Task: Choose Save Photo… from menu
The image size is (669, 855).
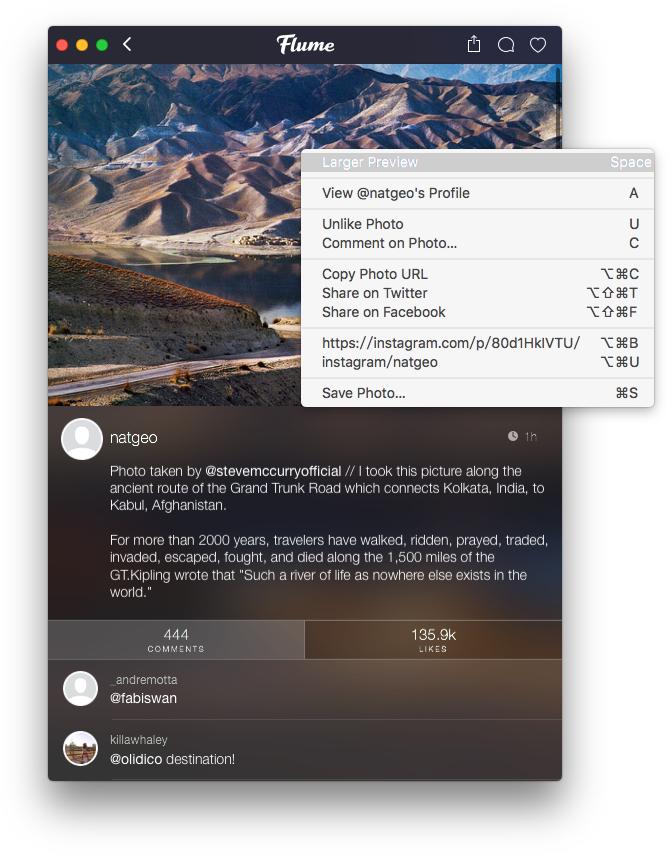Action: point(477,393)
